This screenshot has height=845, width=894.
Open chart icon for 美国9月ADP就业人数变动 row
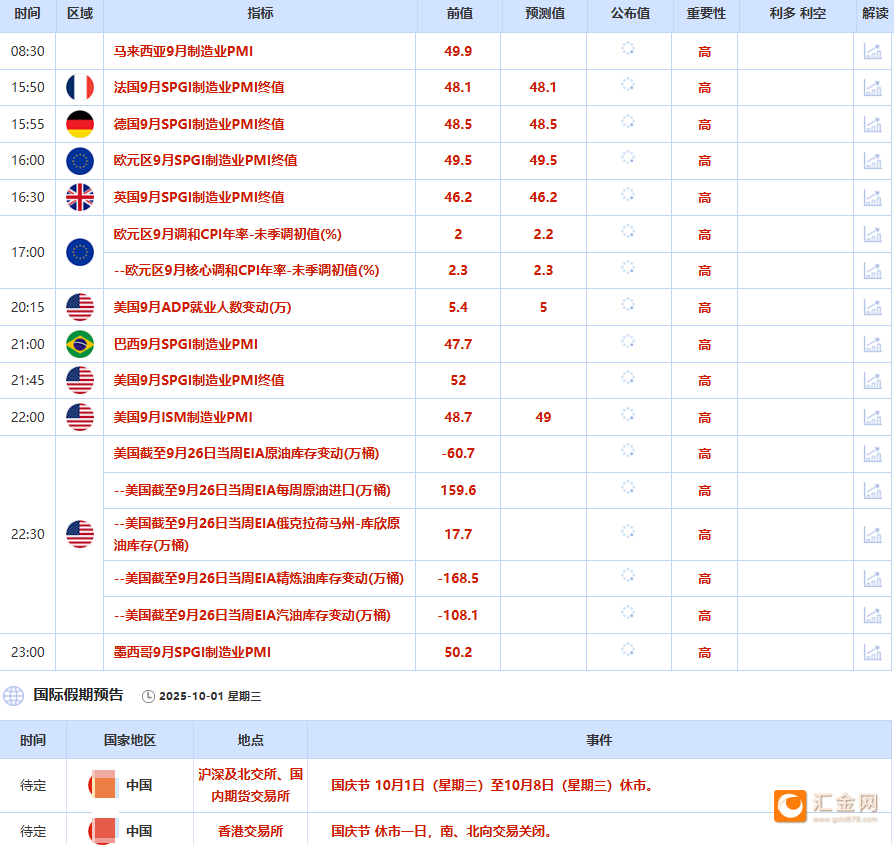pyautogui.click(x=872, y=308)
